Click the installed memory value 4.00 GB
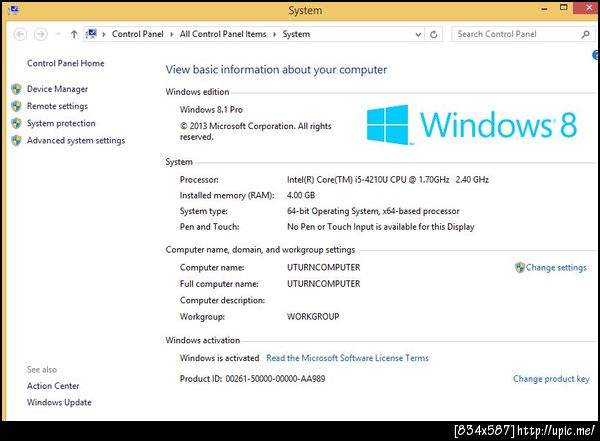Viewport: 600px width, 441px height. (301, 195)
